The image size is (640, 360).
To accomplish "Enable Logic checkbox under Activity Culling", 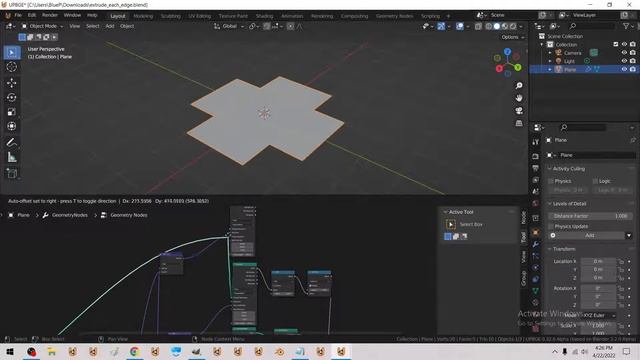I will [x=595, y=181].
